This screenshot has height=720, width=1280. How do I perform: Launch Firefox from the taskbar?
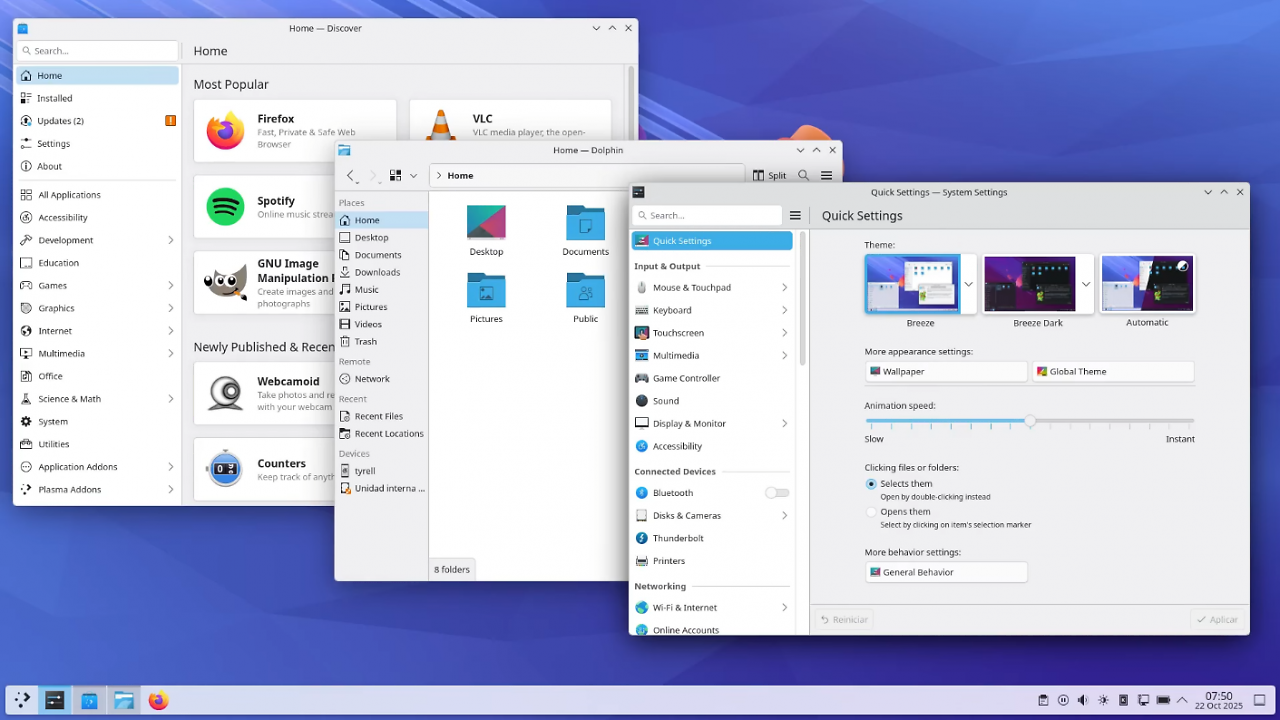click(x=158, y=700)
